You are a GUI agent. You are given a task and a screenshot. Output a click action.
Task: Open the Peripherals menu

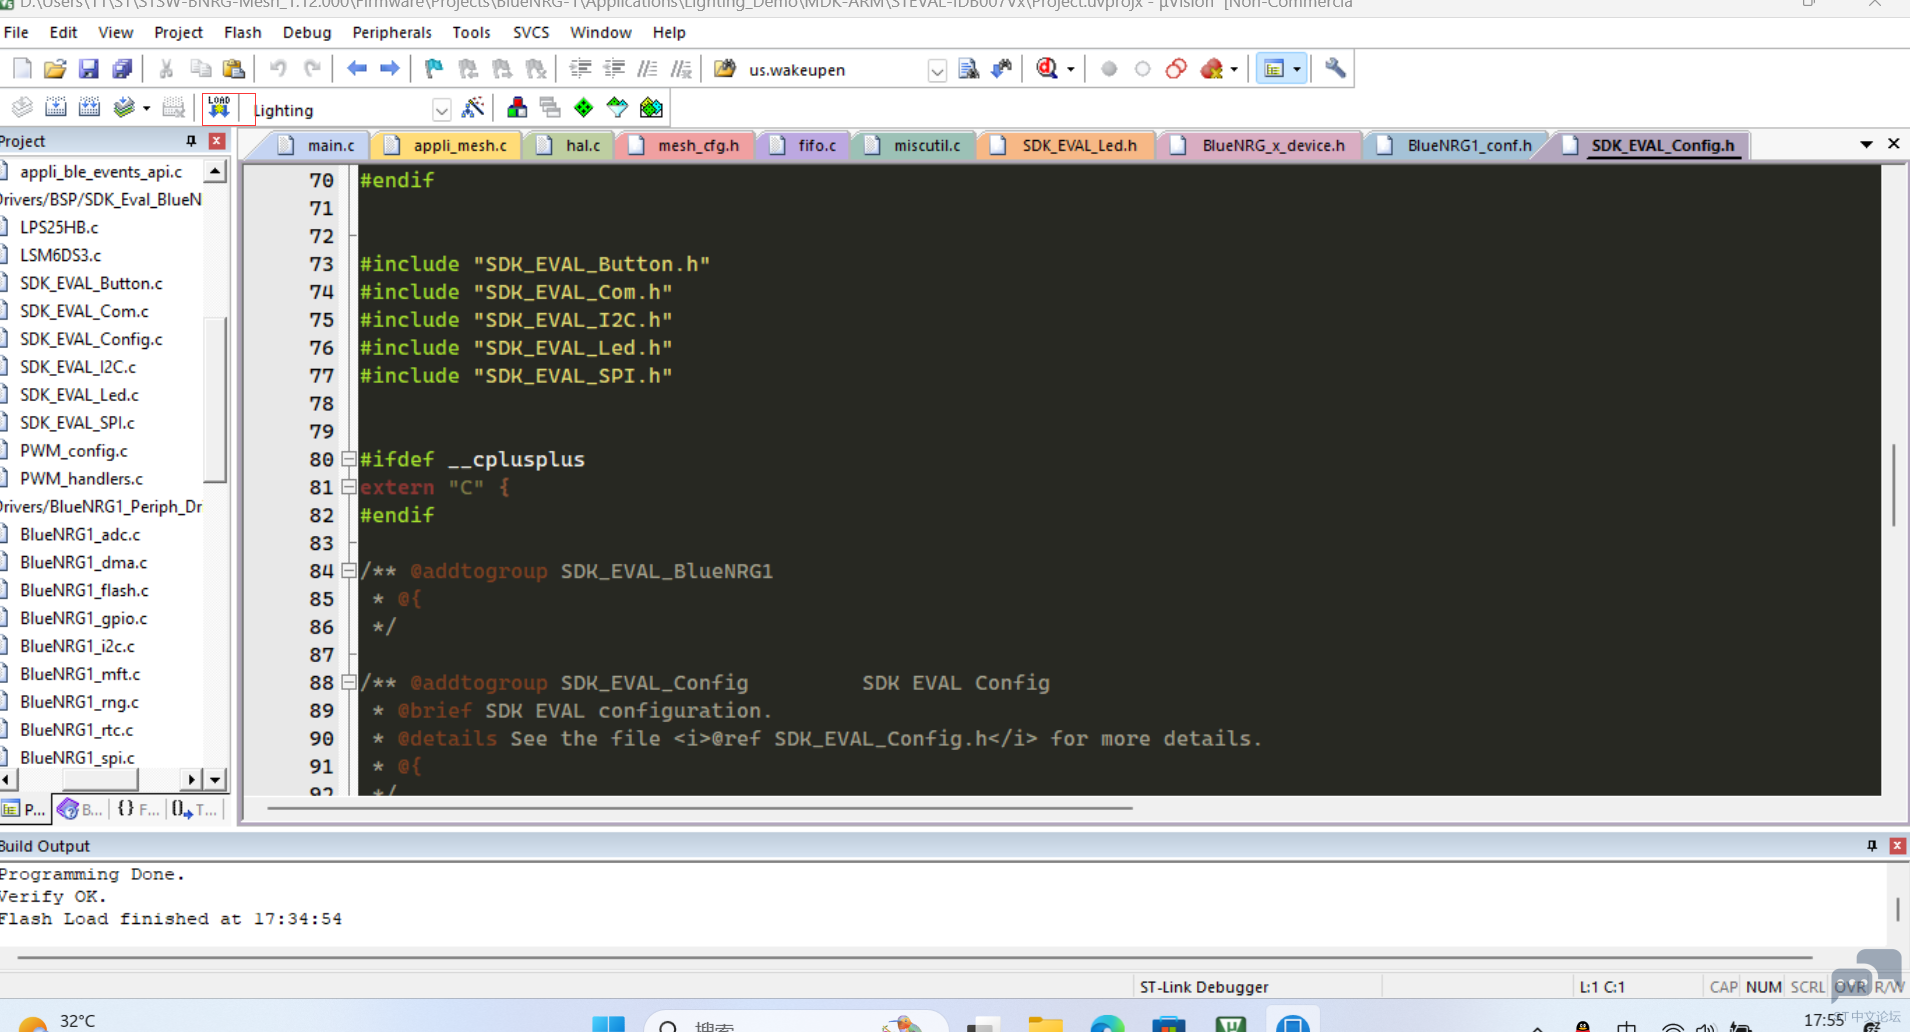(x=391, y=32)
